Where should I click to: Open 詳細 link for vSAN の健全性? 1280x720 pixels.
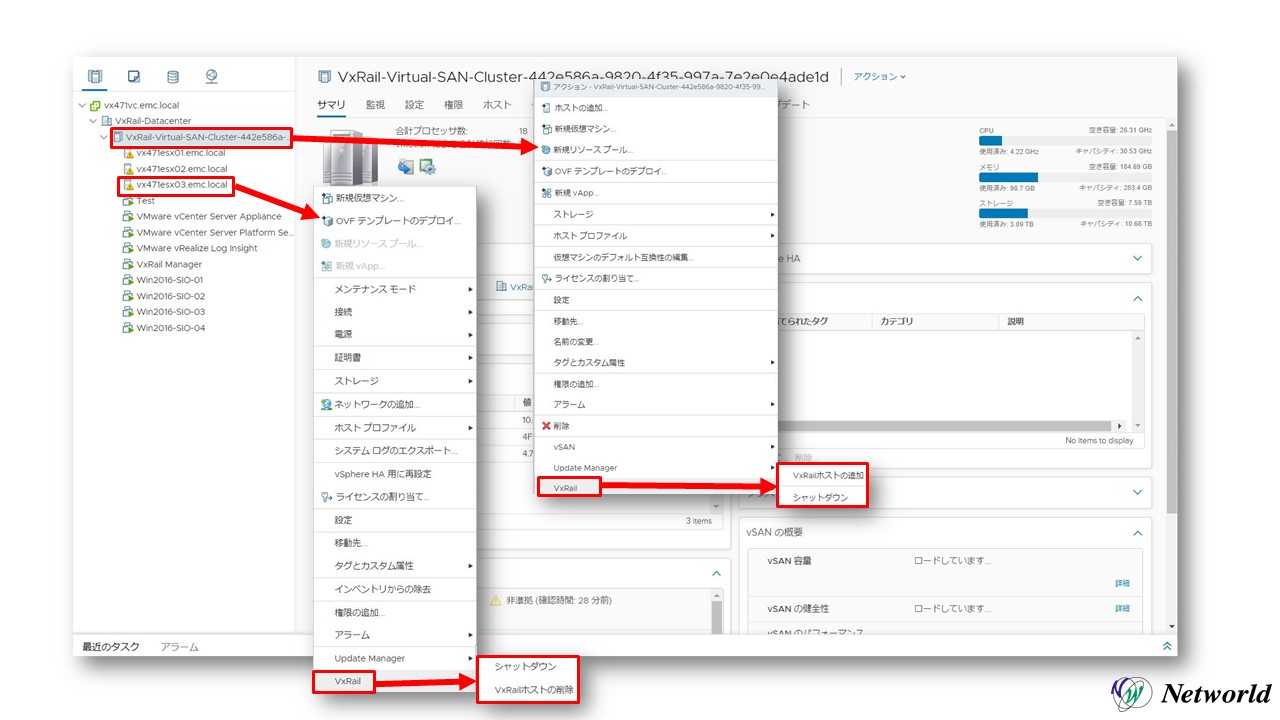pos(1123,608)
